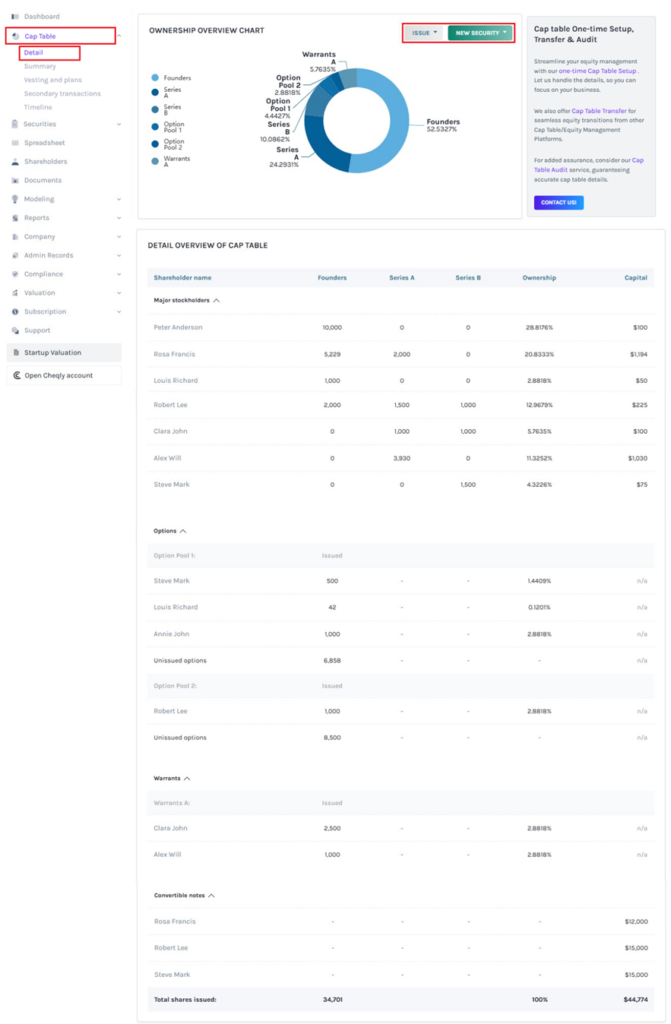
Task: Follow the Cap Table Transfer link
Action: click(x=597, y=111)
